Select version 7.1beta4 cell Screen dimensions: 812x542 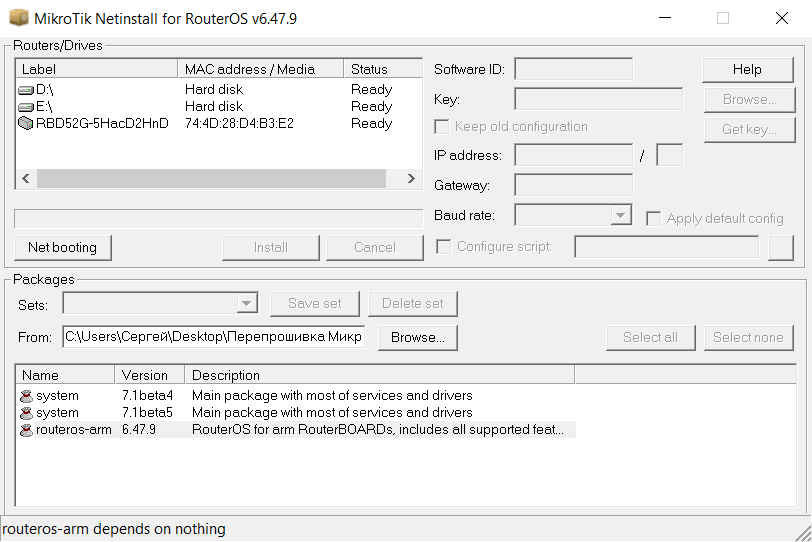148,396
